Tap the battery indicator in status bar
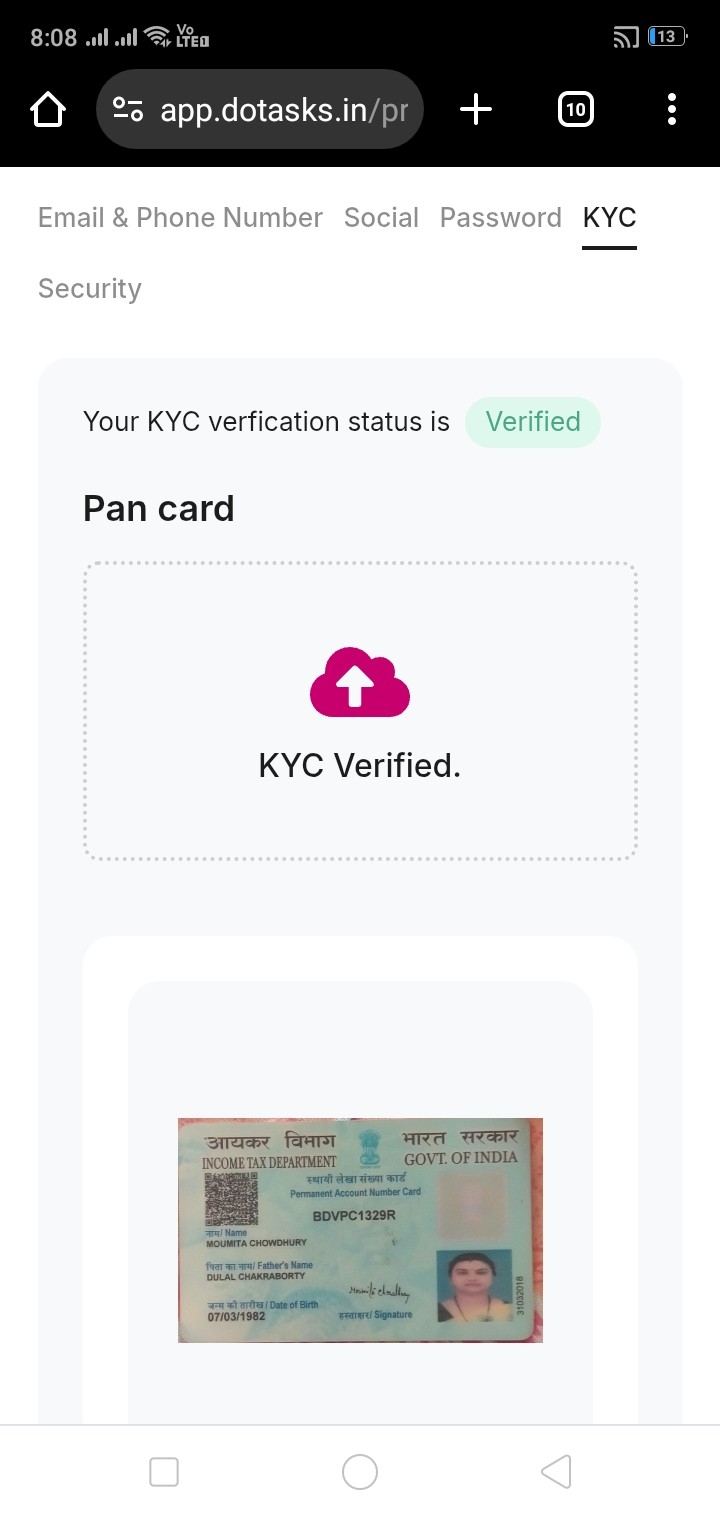The width and height of the screenshot is (720, 1520). (667, 37)
